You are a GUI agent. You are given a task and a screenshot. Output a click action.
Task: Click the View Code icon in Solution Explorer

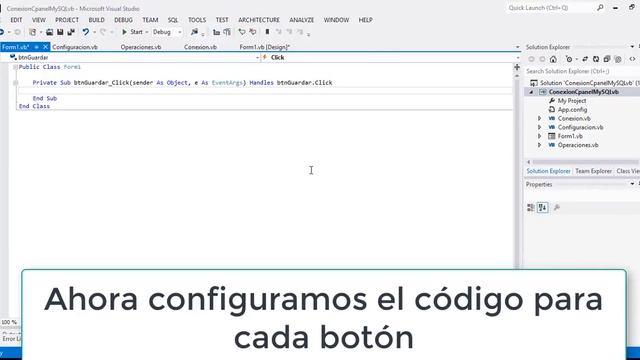point(632,60)
